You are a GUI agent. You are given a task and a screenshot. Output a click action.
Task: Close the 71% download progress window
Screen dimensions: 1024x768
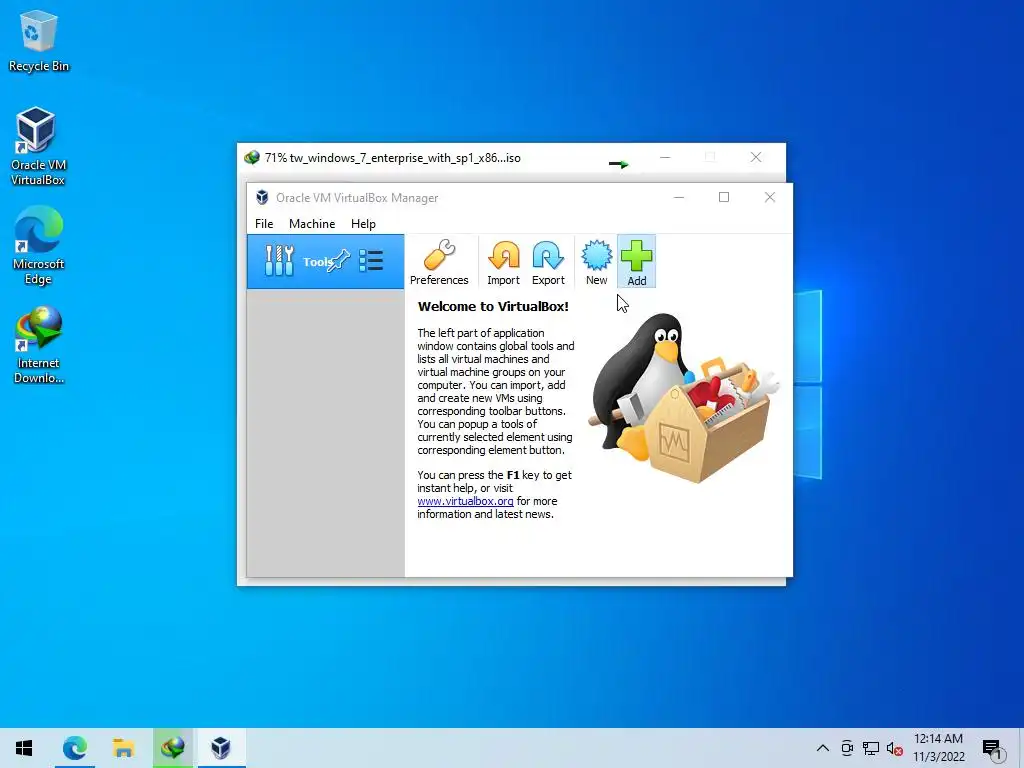coord(756,157)
